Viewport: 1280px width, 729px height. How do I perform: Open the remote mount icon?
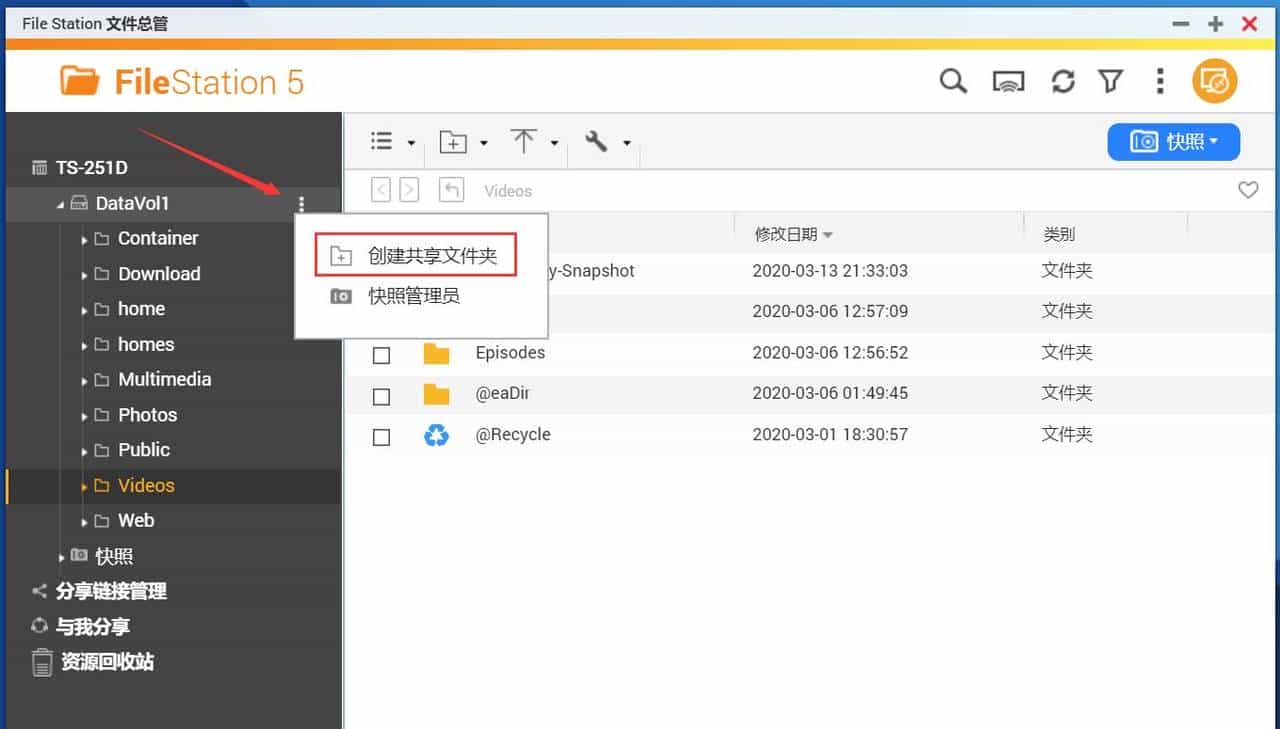click(1008, 82)
